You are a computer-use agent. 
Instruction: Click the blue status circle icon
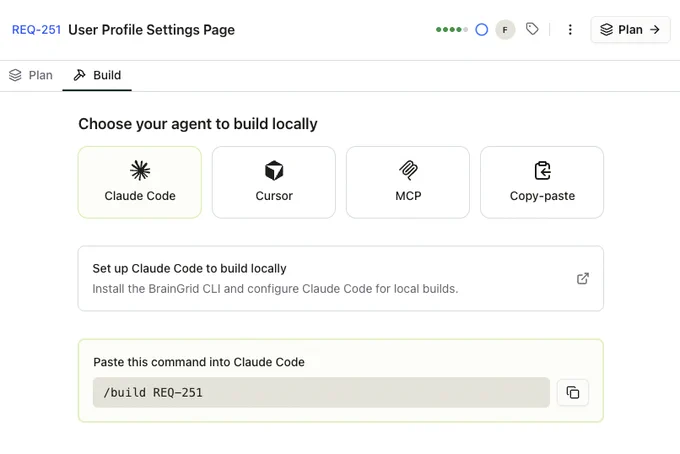click(481, 29)
